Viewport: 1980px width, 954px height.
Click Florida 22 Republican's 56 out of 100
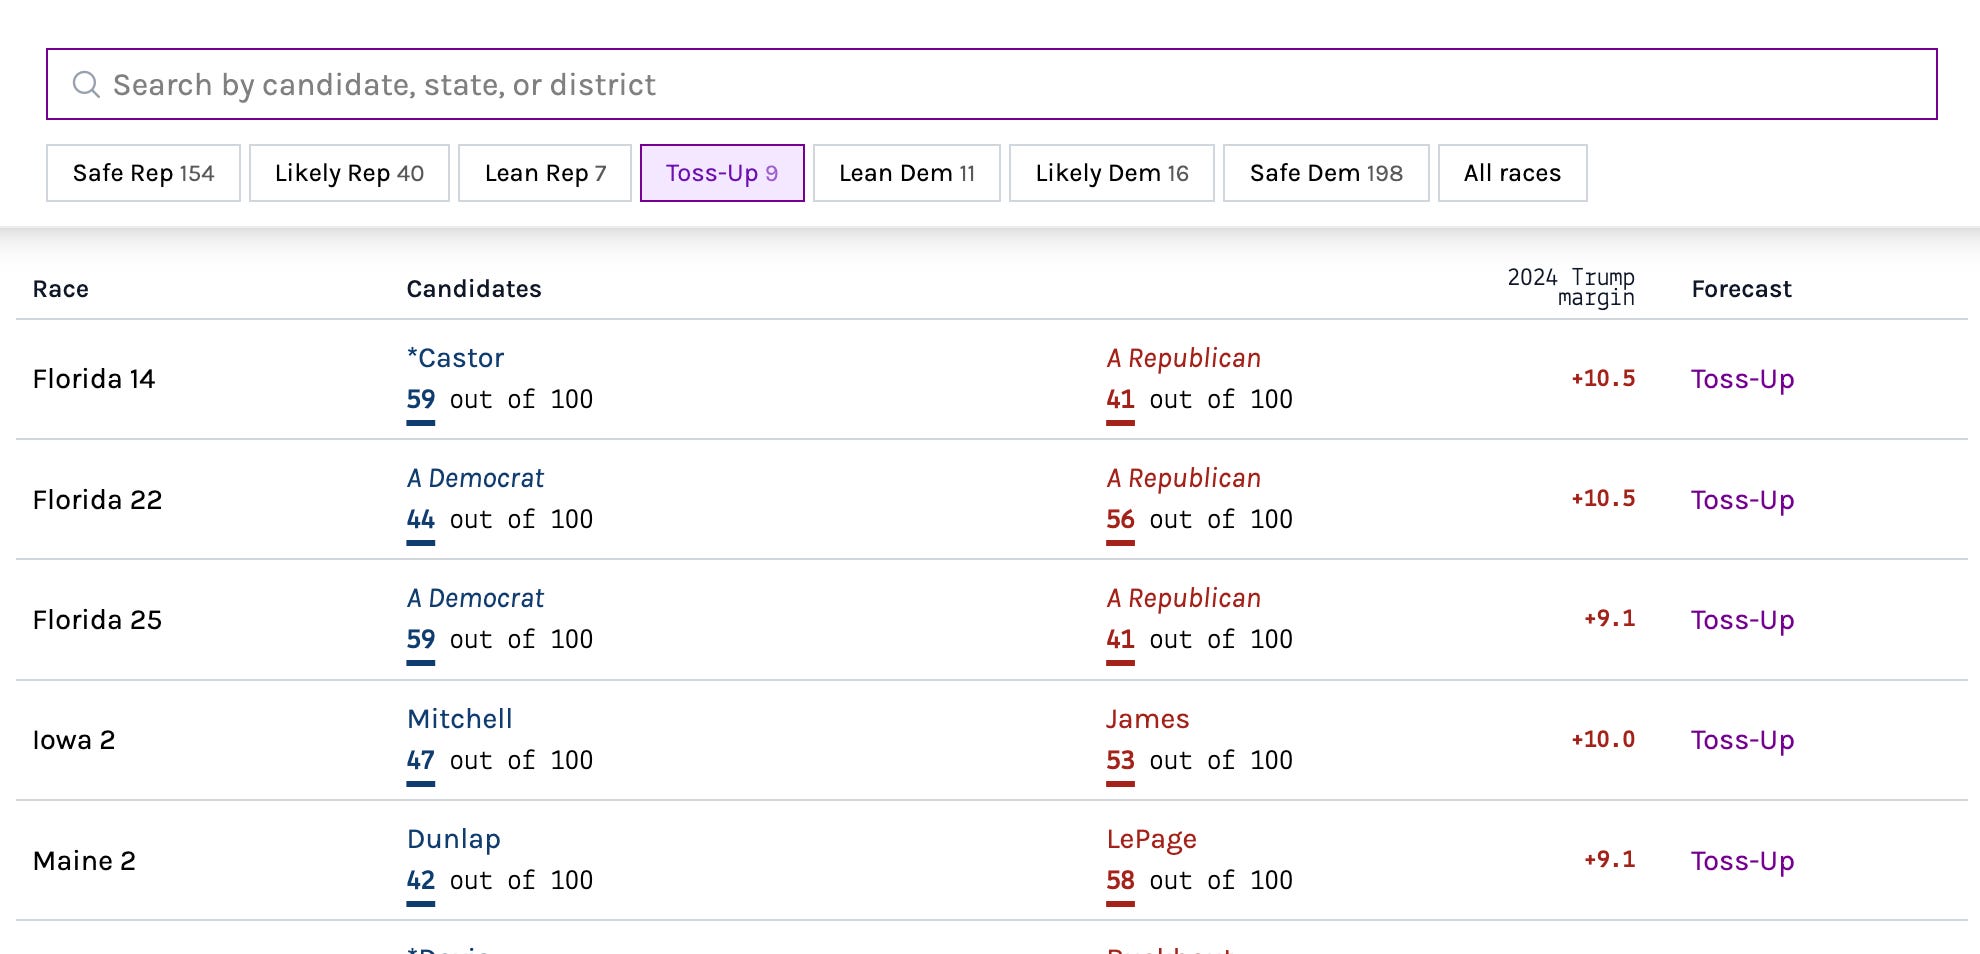pyautogui.click(x=1200, y=519)
